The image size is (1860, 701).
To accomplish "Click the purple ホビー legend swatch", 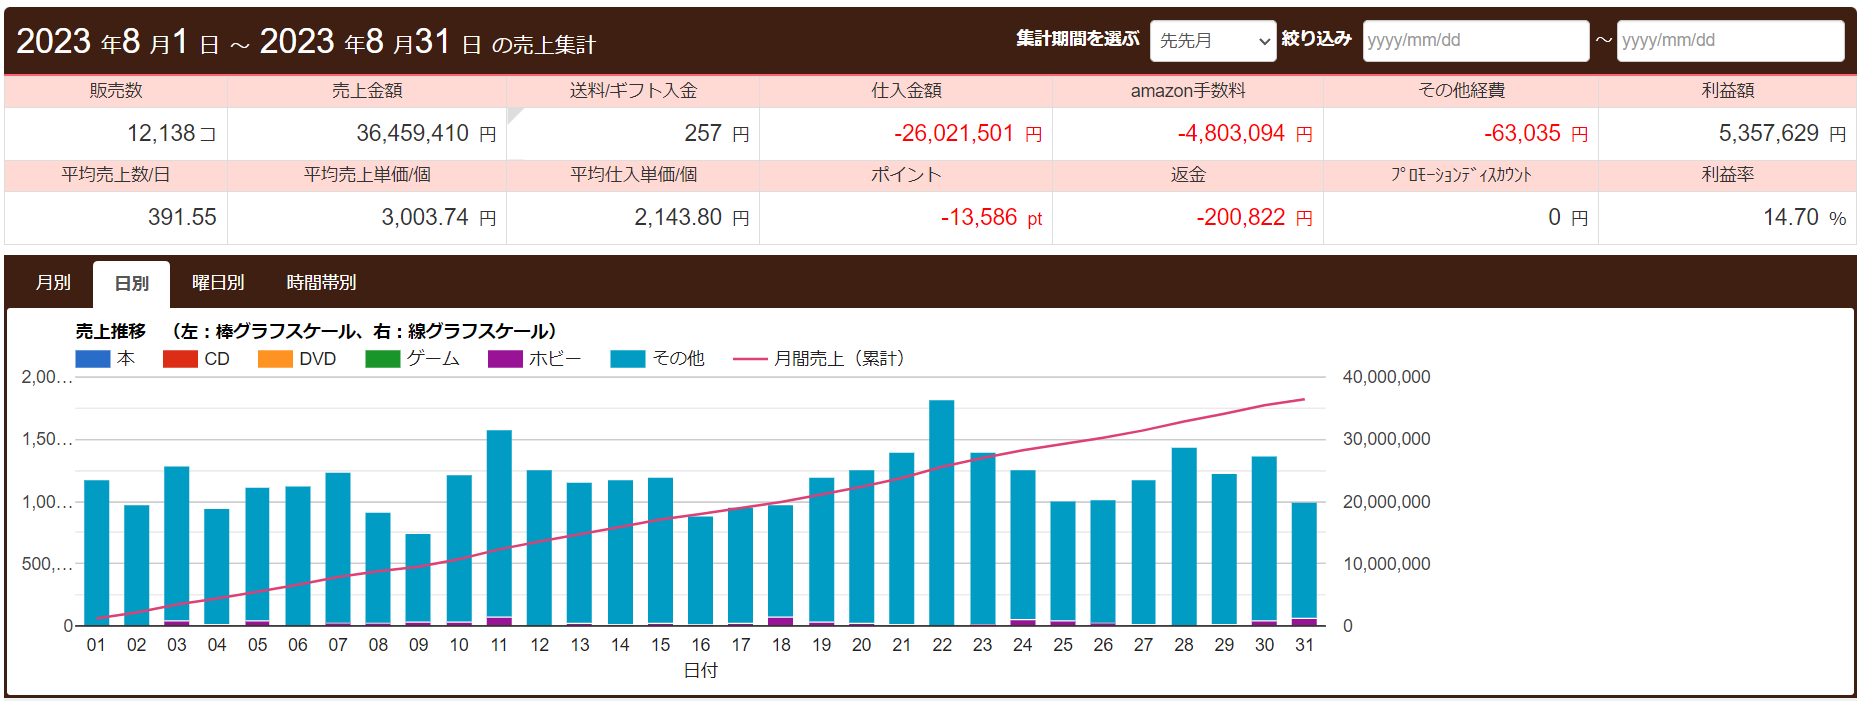I will click(505, 359).
